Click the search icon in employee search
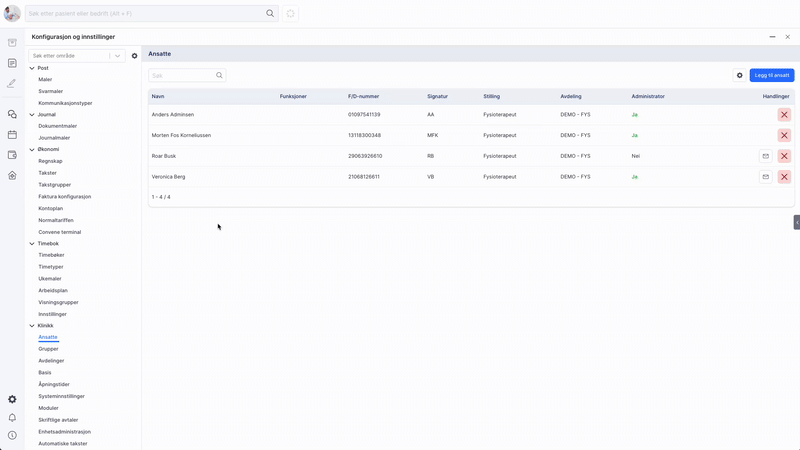The width and height of the screenshot is (800, 450). pyautogui.click(x=219, y=75)
